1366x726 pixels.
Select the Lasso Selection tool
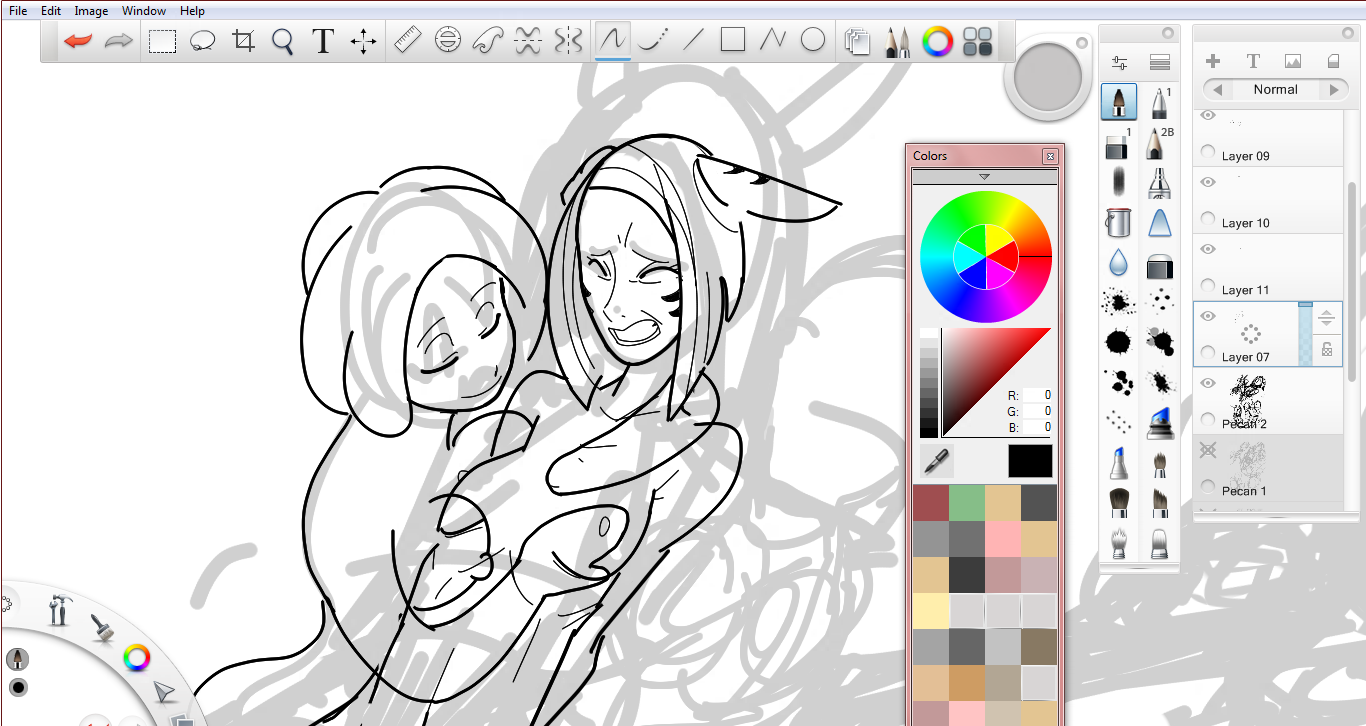click(x=203, y=41)
